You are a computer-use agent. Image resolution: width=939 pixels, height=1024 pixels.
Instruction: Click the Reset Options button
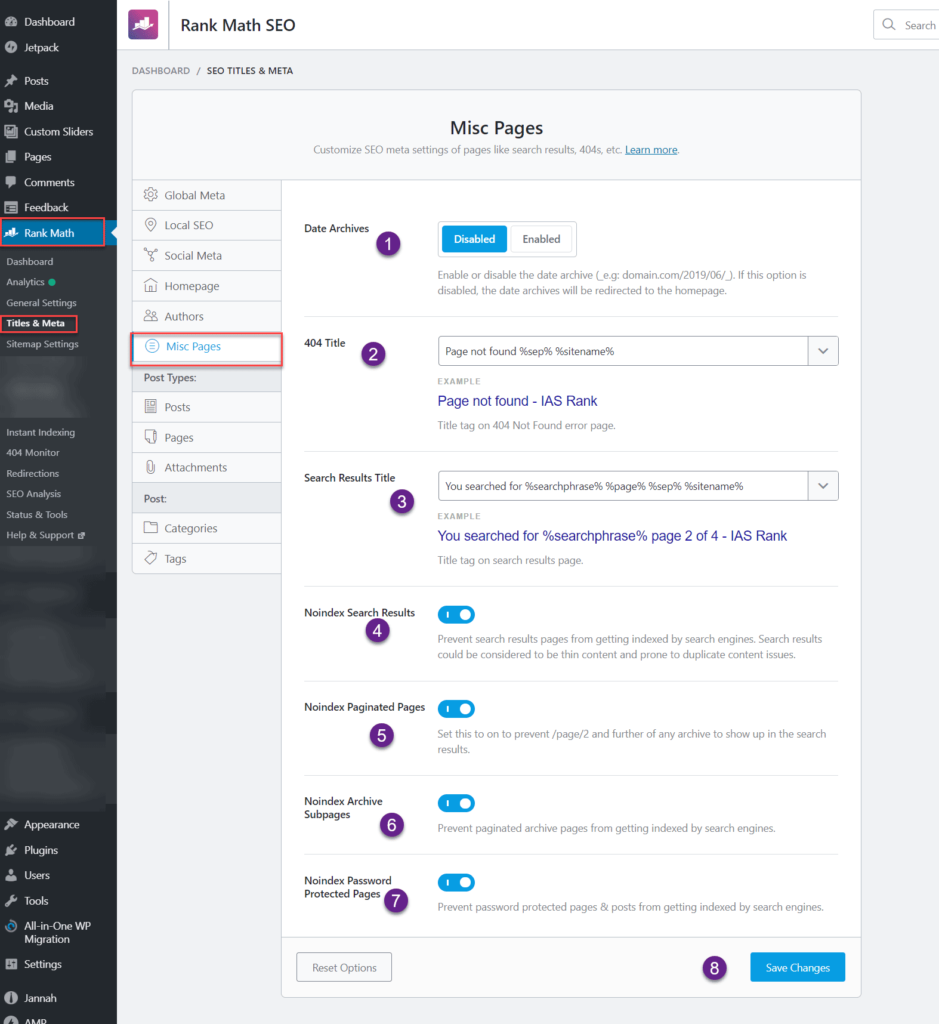point(344,967)
